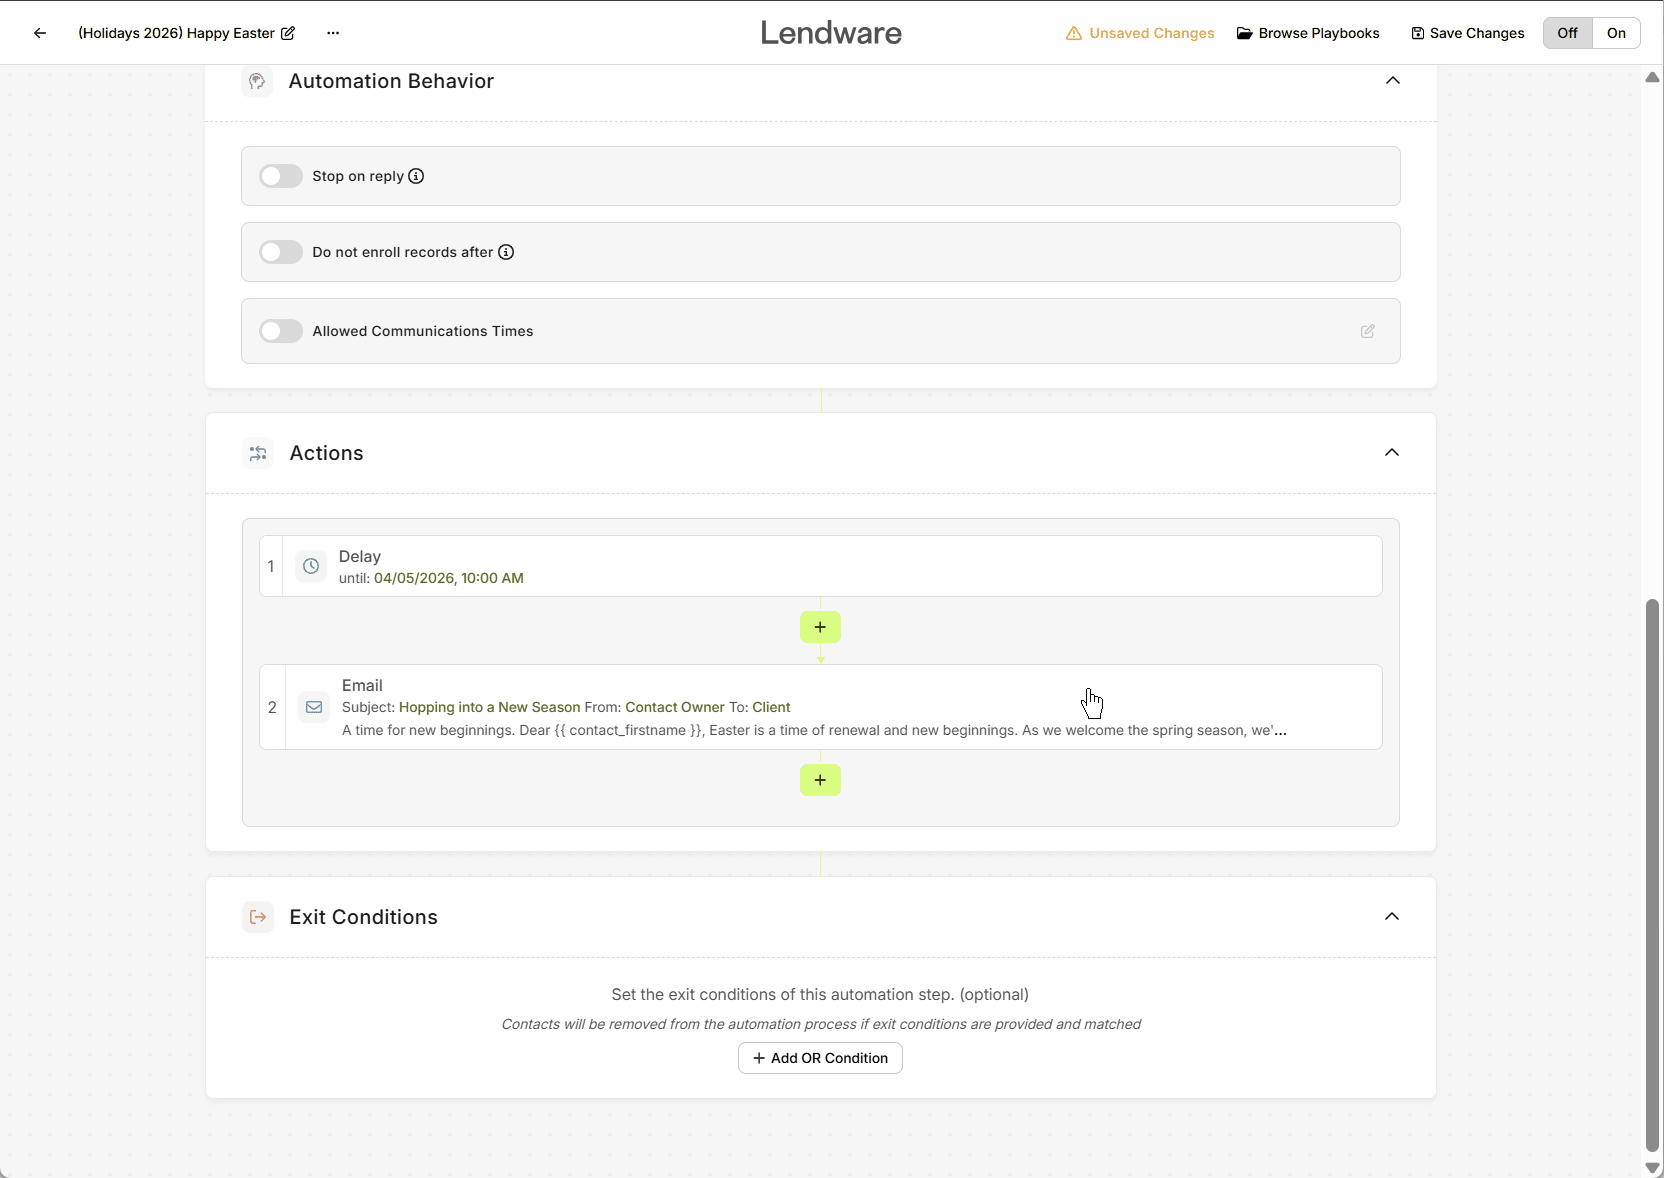The width and height of the screenshot is (1664, 1178).
Task: Edit Allowed Communications Times pencil icon
Action: point(1367,331)
